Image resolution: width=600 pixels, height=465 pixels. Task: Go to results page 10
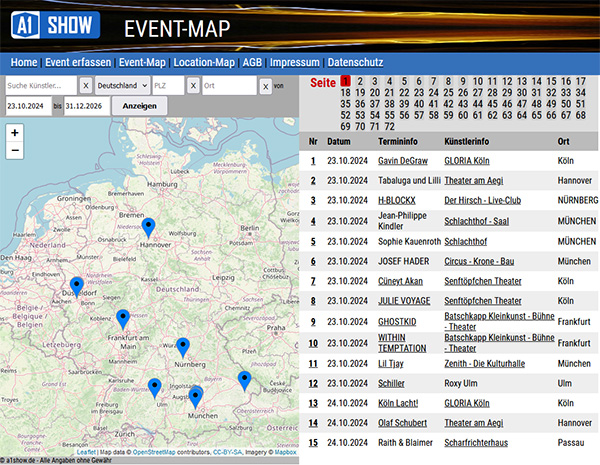pos(478,82)
